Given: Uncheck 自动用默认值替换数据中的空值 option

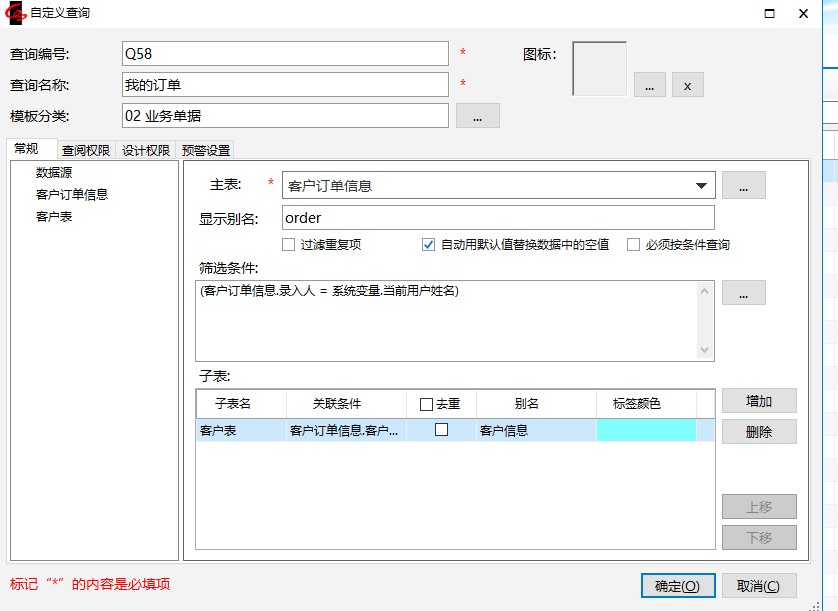Looking at the screenshot, I should tap(429, 245).
